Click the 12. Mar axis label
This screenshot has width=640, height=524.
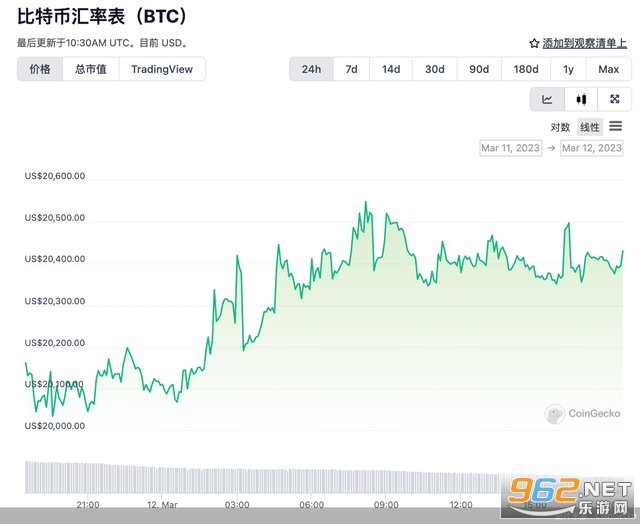(162, 504)
